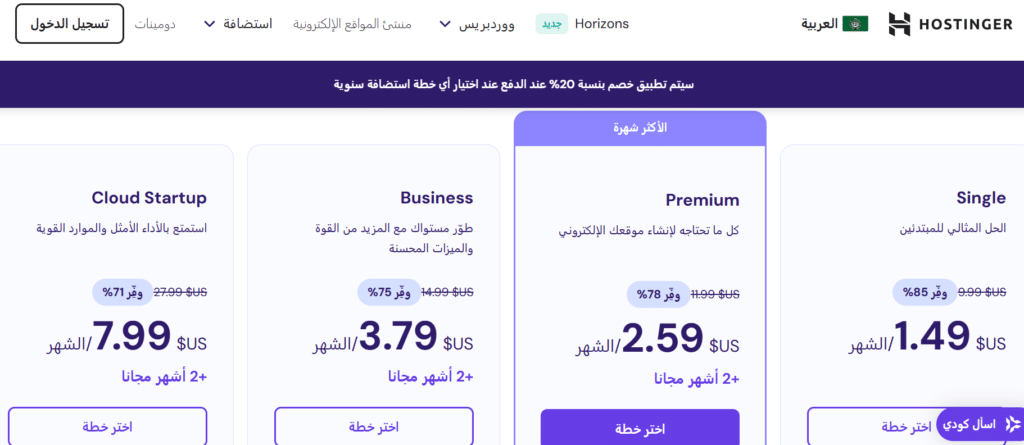Go to the دومينات page

(155, 24)
